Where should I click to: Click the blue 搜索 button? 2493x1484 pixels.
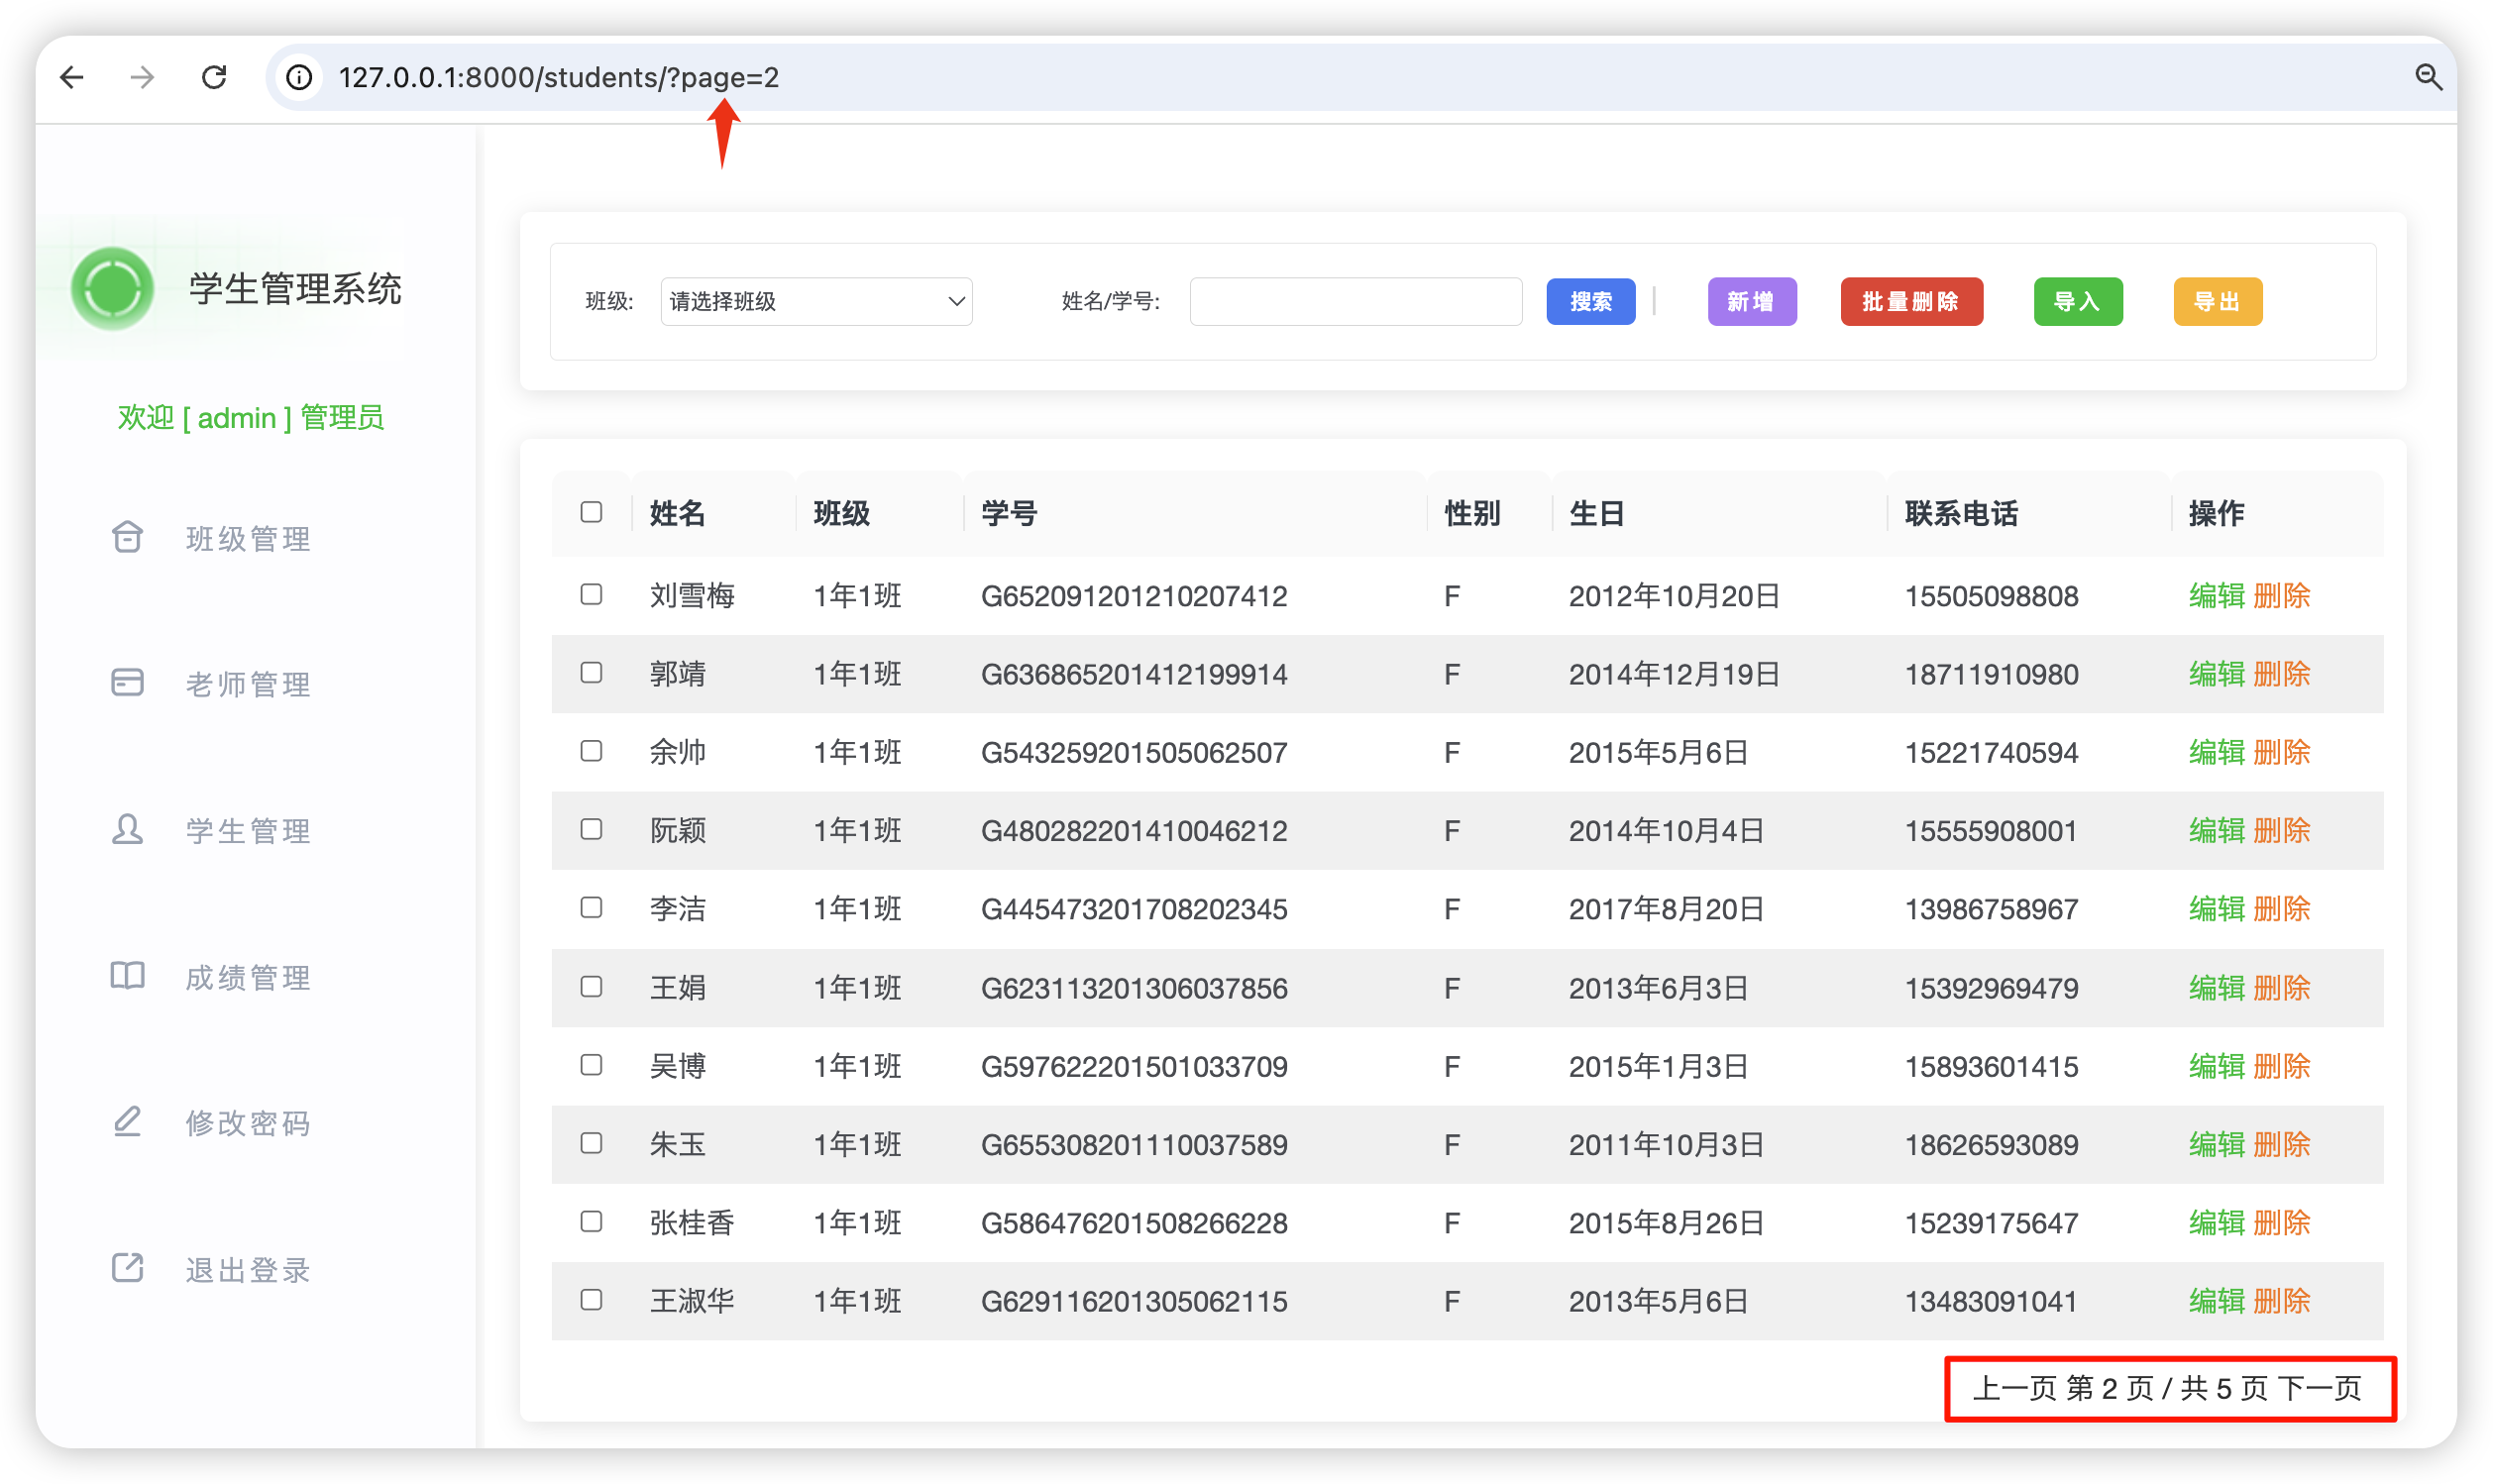(1590, 301)
